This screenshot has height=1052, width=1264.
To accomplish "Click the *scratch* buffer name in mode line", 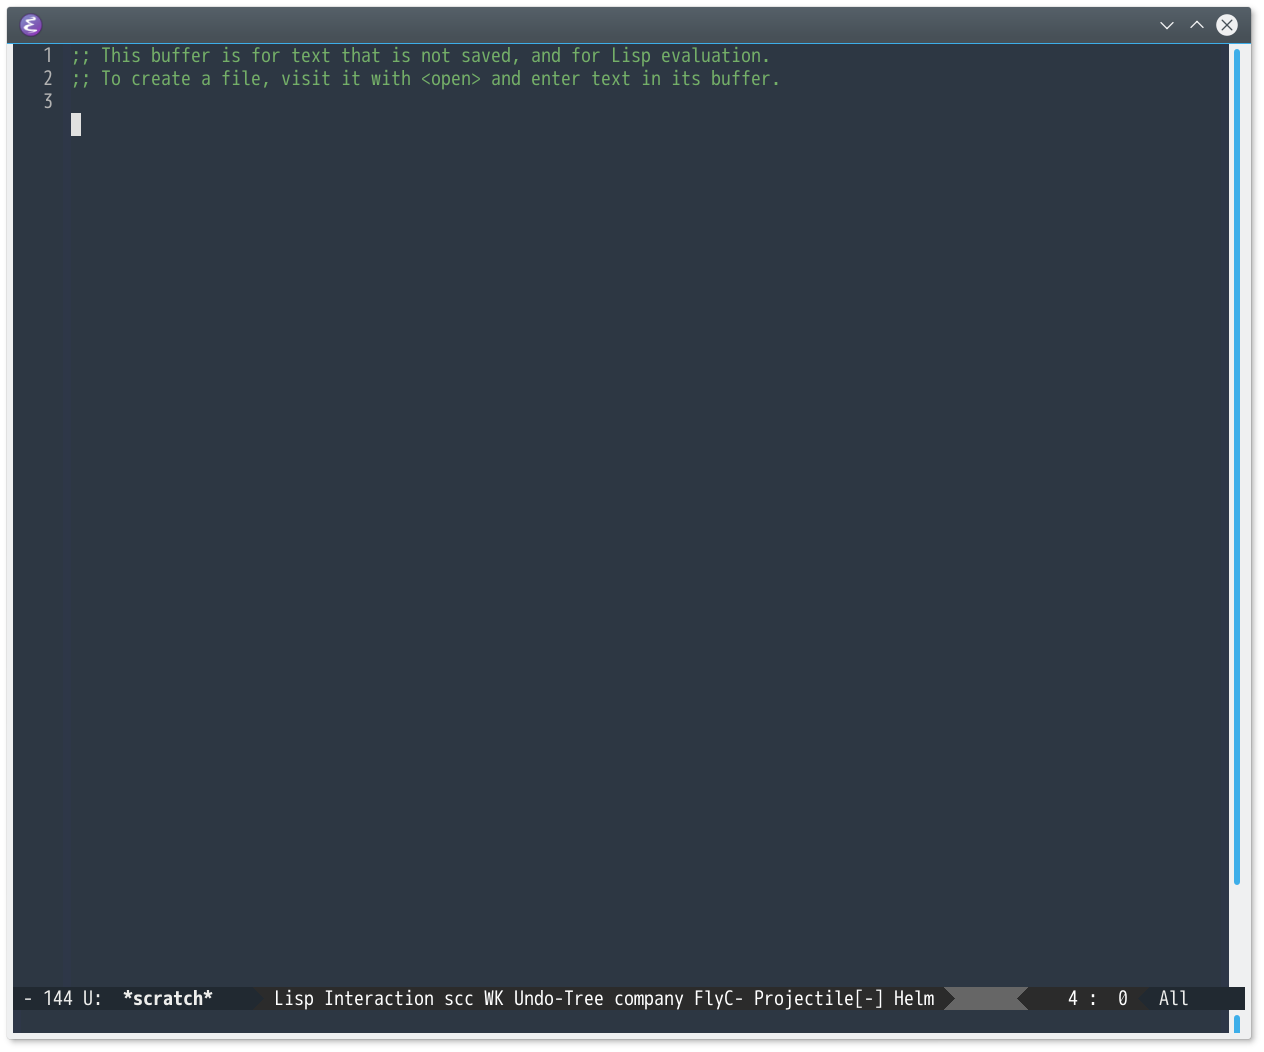I will [x=167, y=998].
